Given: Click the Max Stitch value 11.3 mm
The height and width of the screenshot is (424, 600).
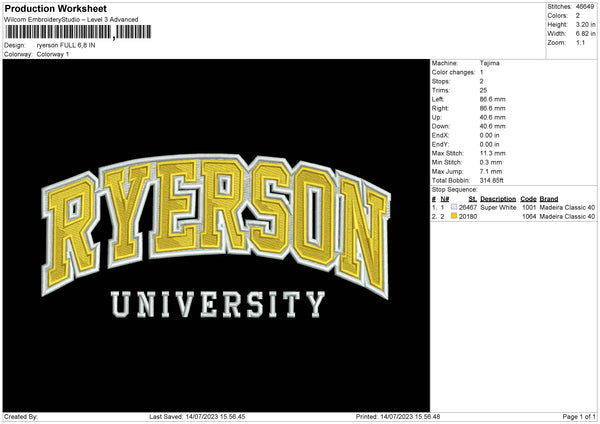Looking at the screenshot, I should click(x=492, y=153).
